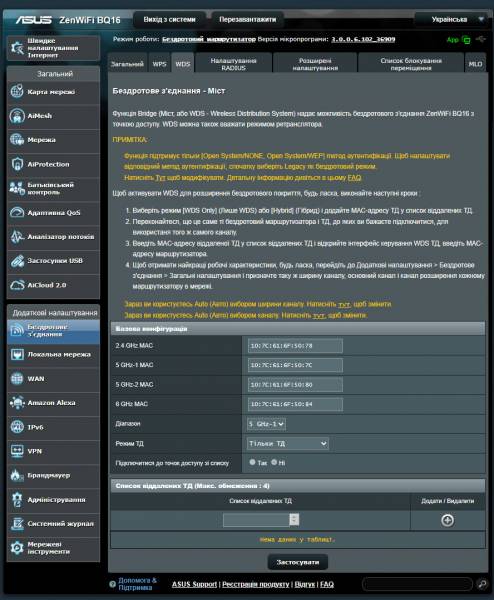Open the Amazon Alexa icon
This screenshot has height=600, width=494.
click(17, 403)
